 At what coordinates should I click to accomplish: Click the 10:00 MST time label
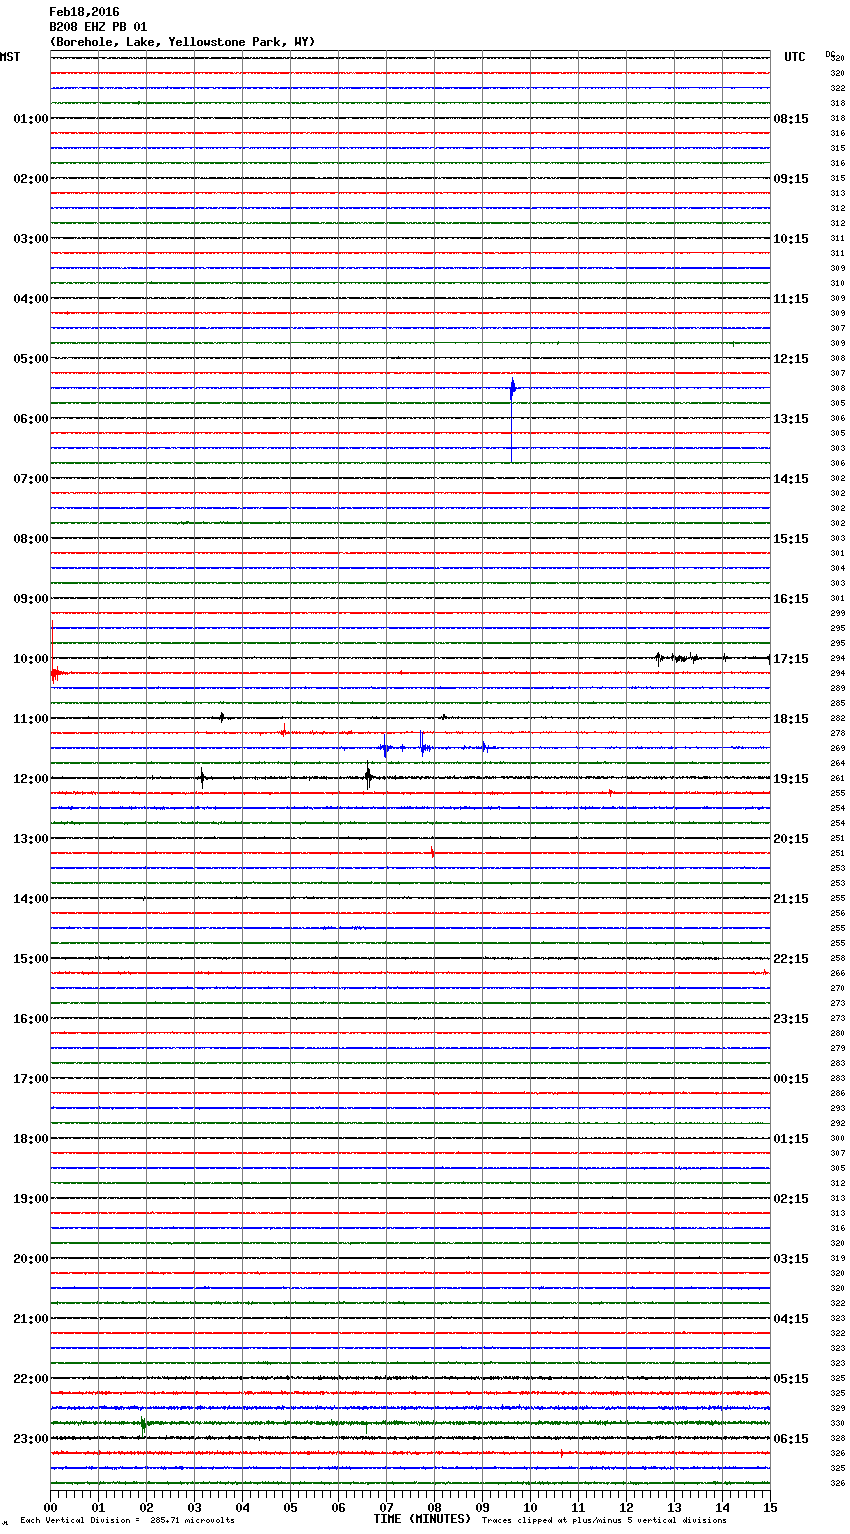point(31,659)
